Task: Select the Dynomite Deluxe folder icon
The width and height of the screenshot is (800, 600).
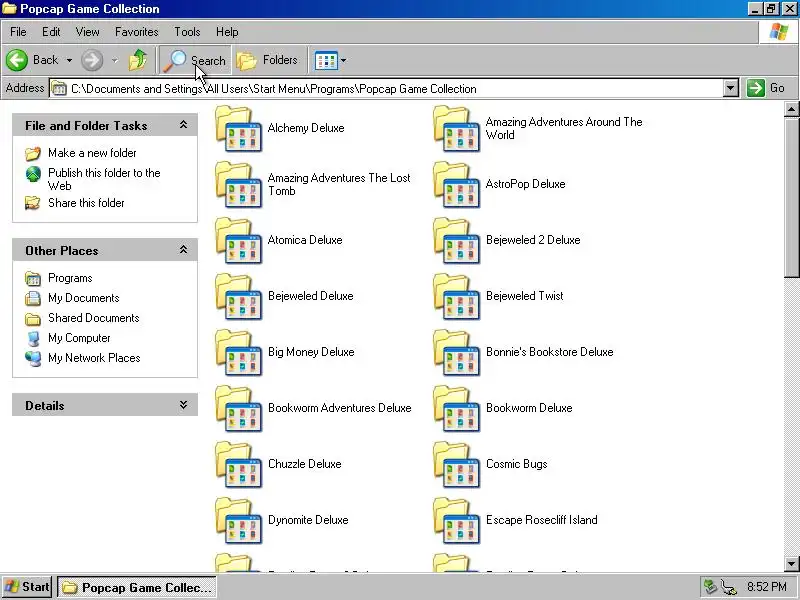Action: click(x=238, y=521)
